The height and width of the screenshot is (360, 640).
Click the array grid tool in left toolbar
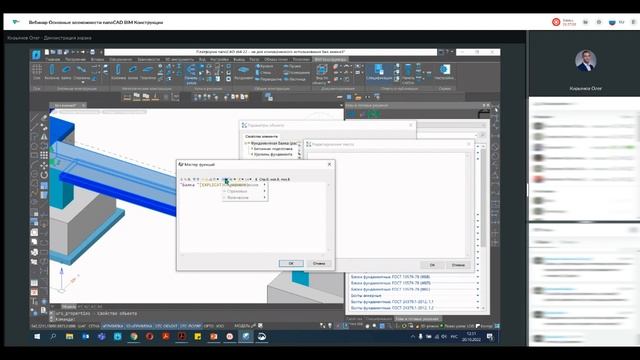tap(44, 155)
